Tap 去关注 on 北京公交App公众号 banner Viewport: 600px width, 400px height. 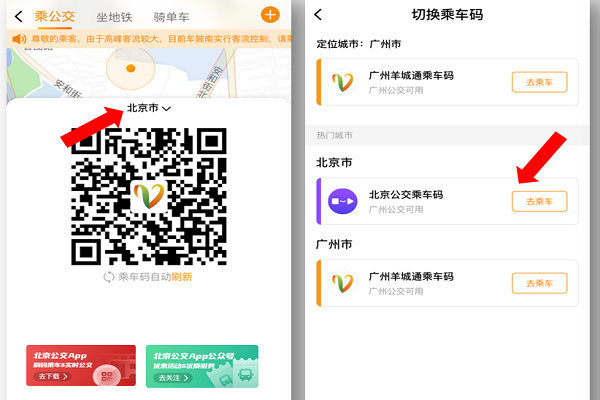pyautogui.click(x=173, y=378)
